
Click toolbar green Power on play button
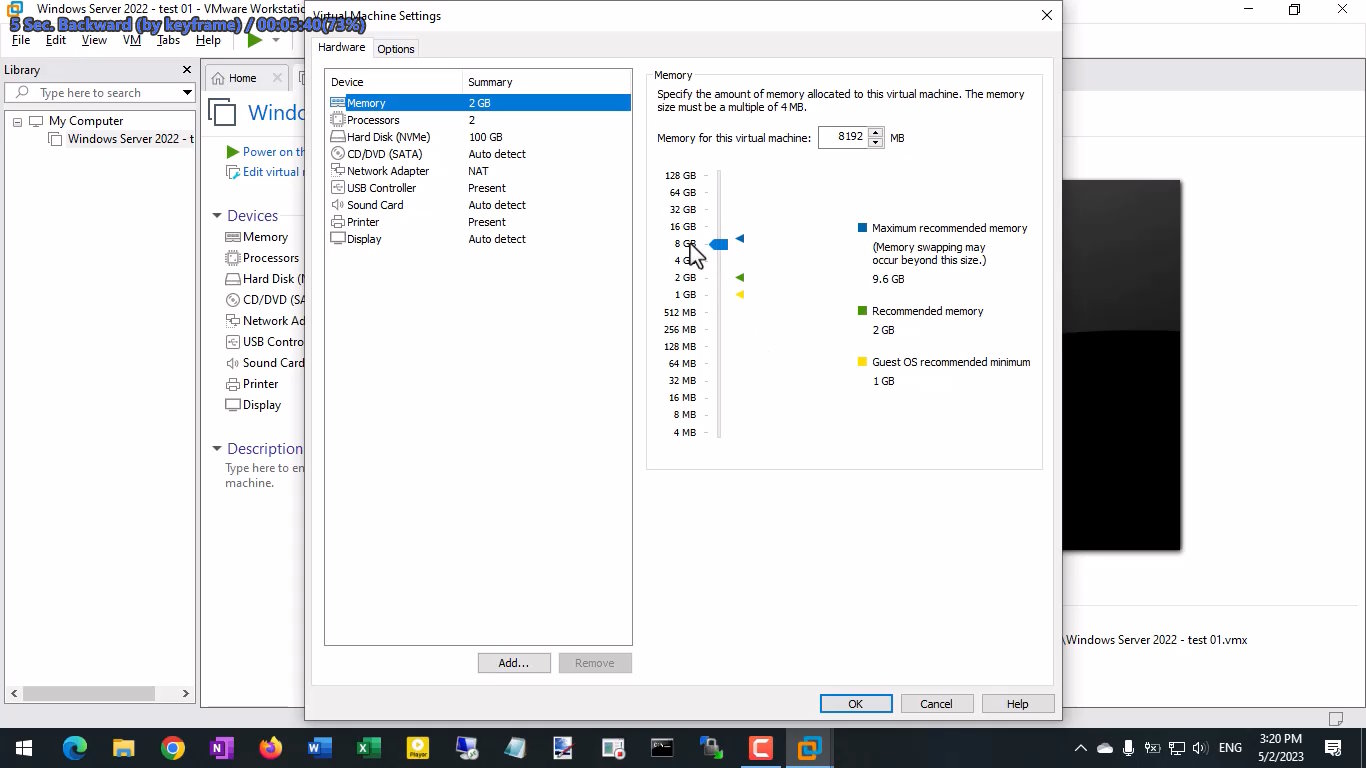(254, 40)
